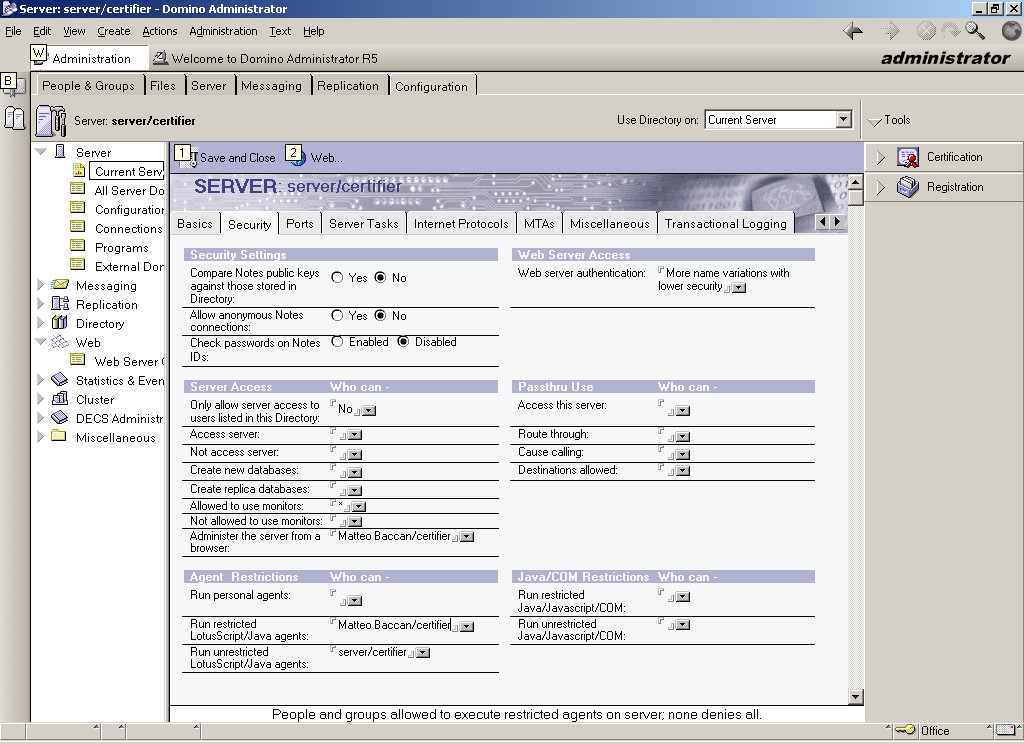Click the search magnifier icon
This screenshot has width=1024, height=744.
coord(974,31)
